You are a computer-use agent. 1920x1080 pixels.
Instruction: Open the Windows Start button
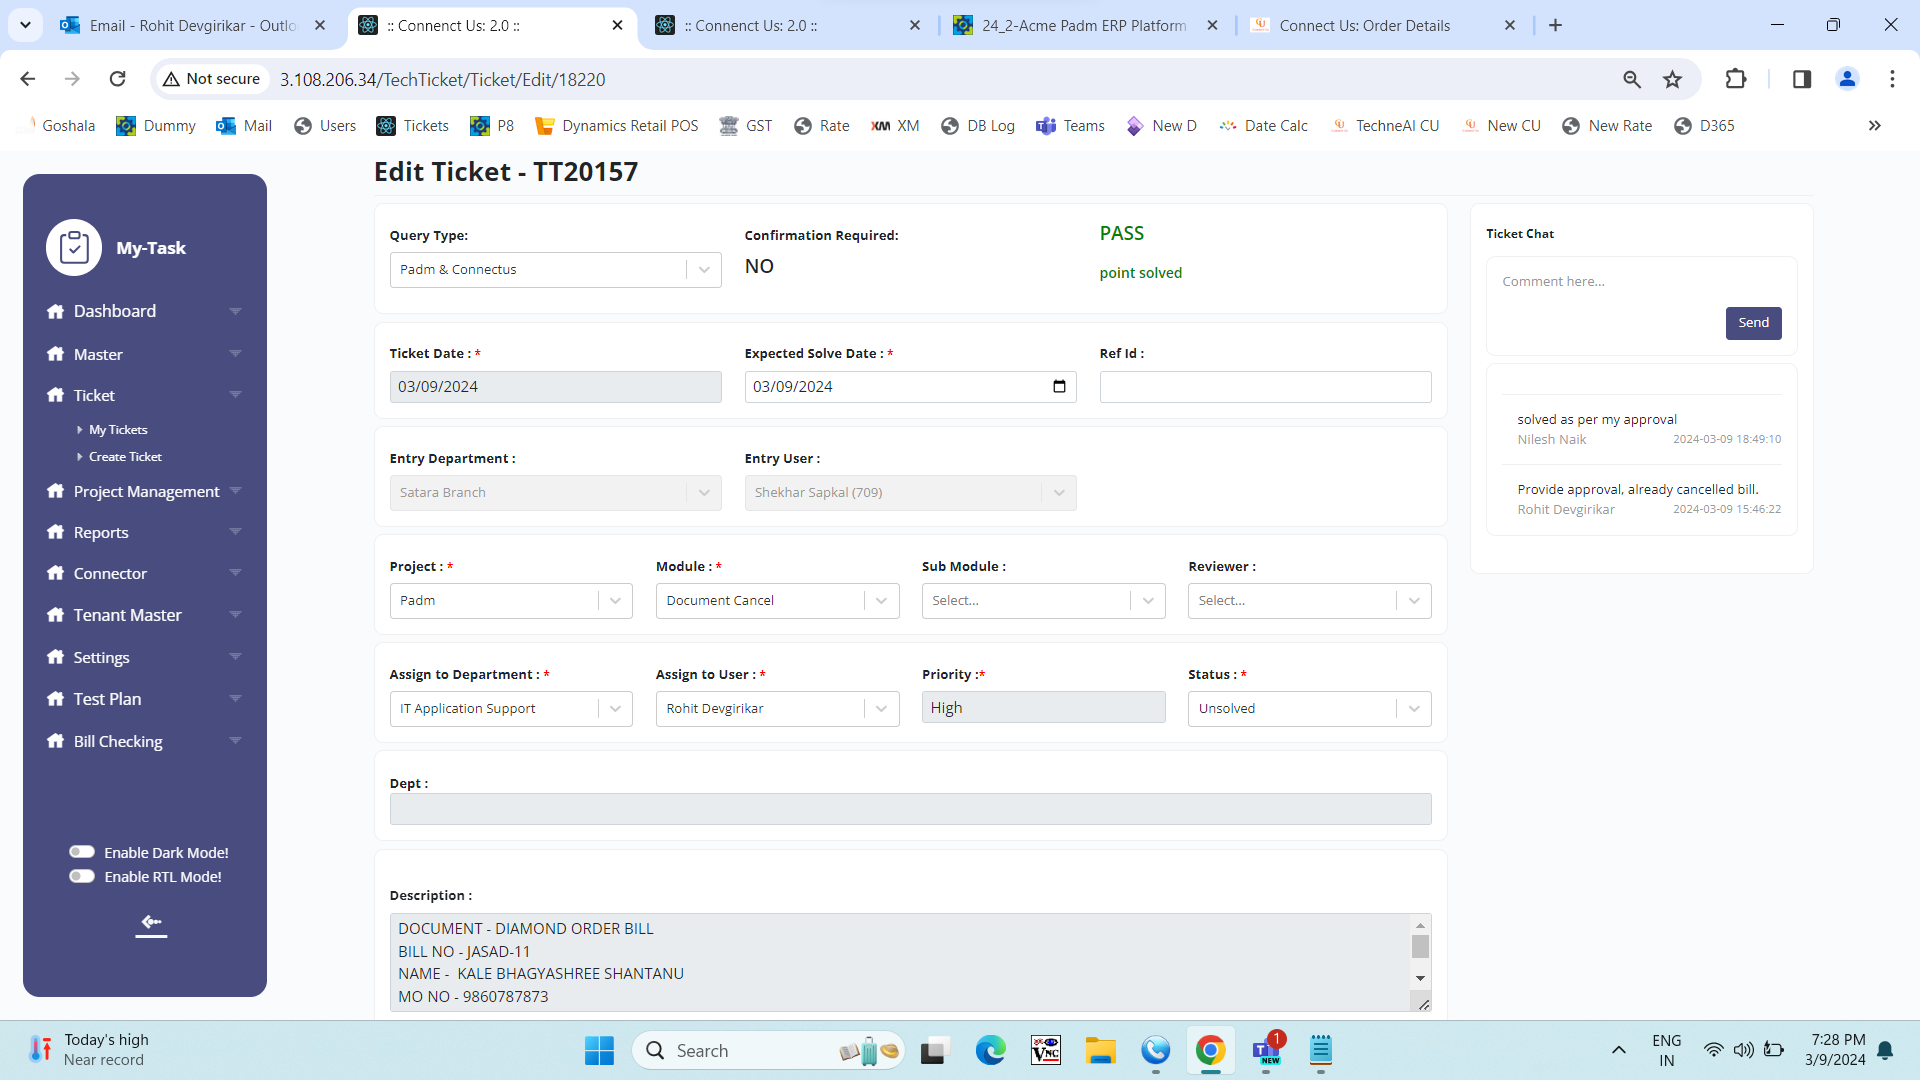tap(599, 1050)
